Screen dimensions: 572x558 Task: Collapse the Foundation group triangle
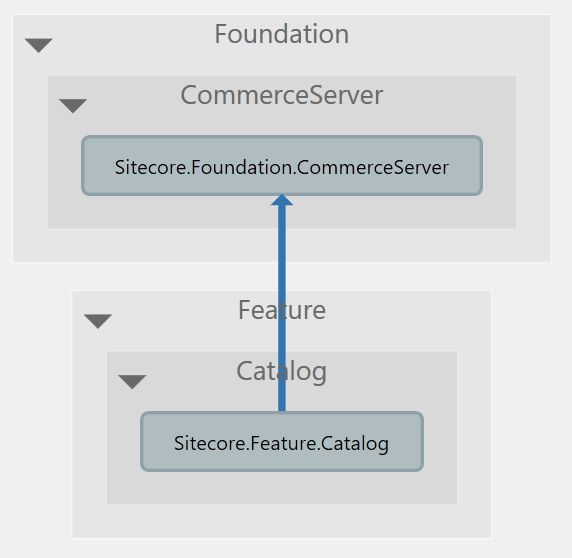39,45
